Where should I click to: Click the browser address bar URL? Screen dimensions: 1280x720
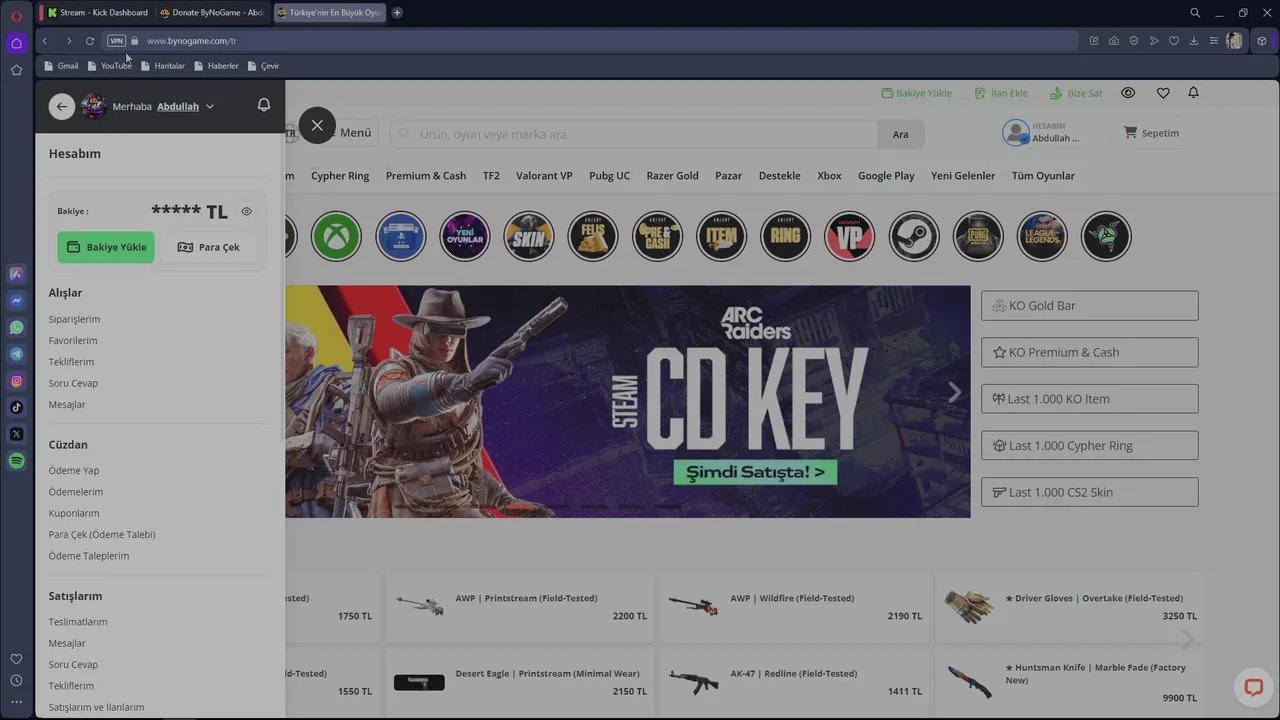tap(191, 41)
